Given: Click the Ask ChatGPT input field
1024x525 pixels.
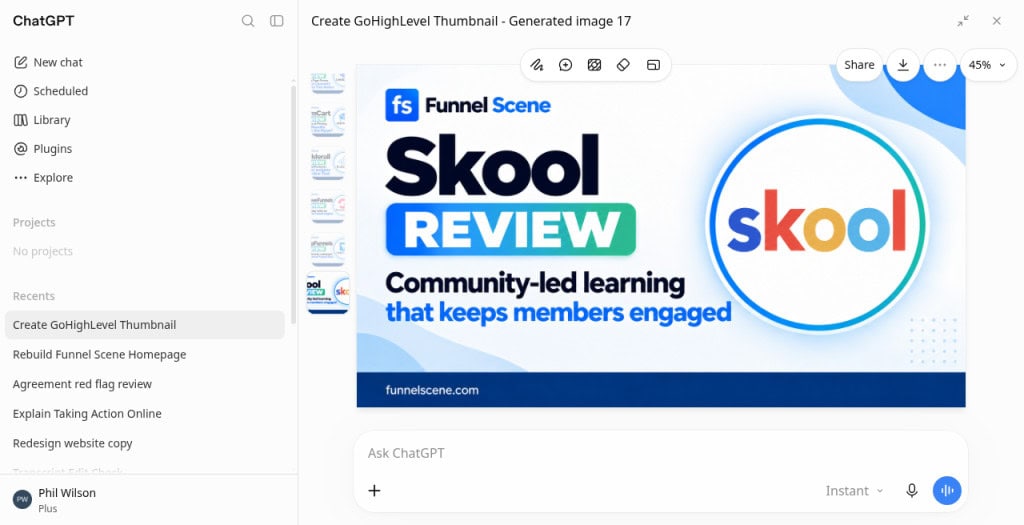Looking at the screenshot, I should (661, 453).
